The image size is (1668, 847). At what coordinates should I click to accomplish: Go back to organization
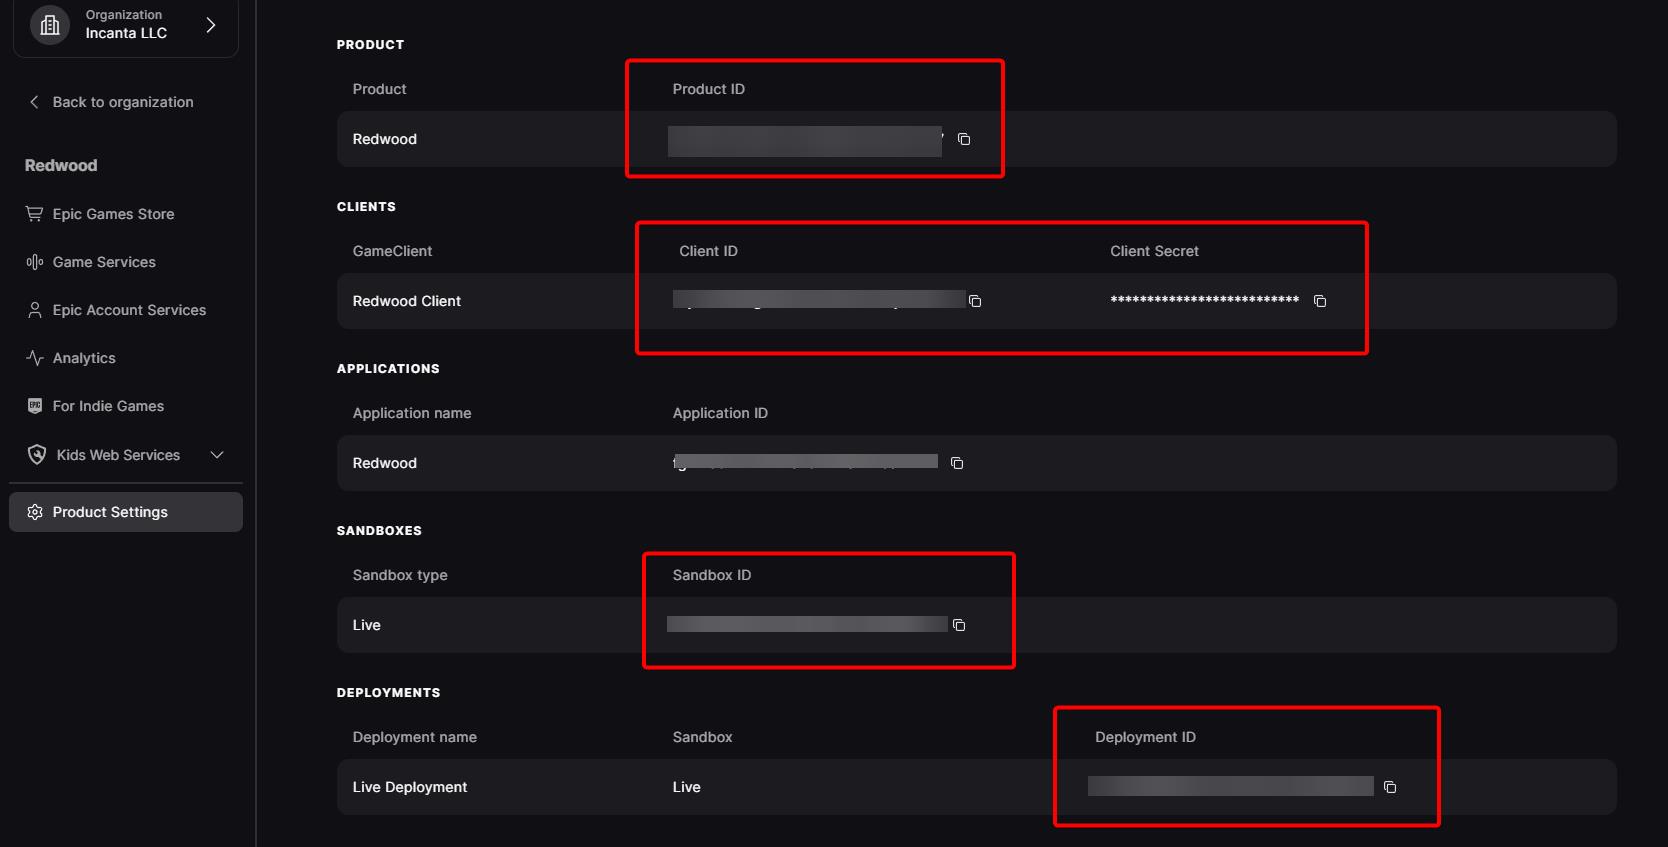tap(122, 101)
